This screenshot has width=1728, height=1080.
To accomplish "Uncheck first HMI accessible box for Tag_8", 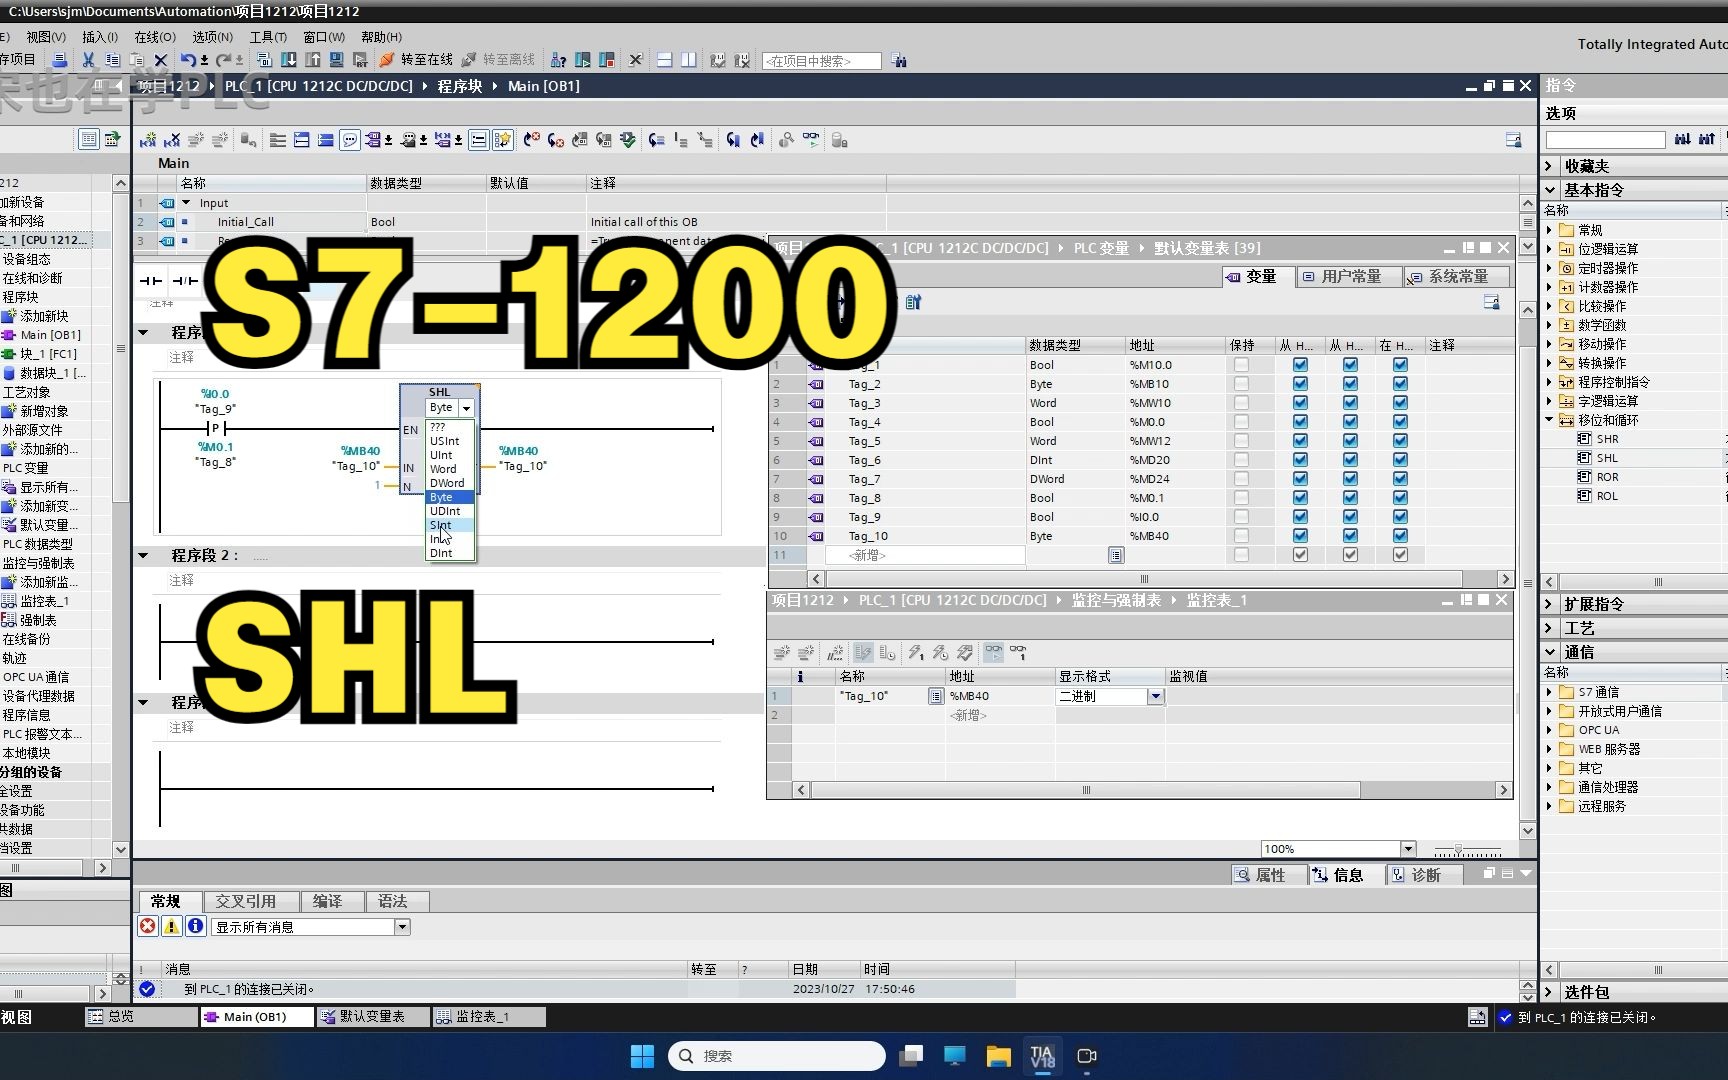I will click(1300, 498).
